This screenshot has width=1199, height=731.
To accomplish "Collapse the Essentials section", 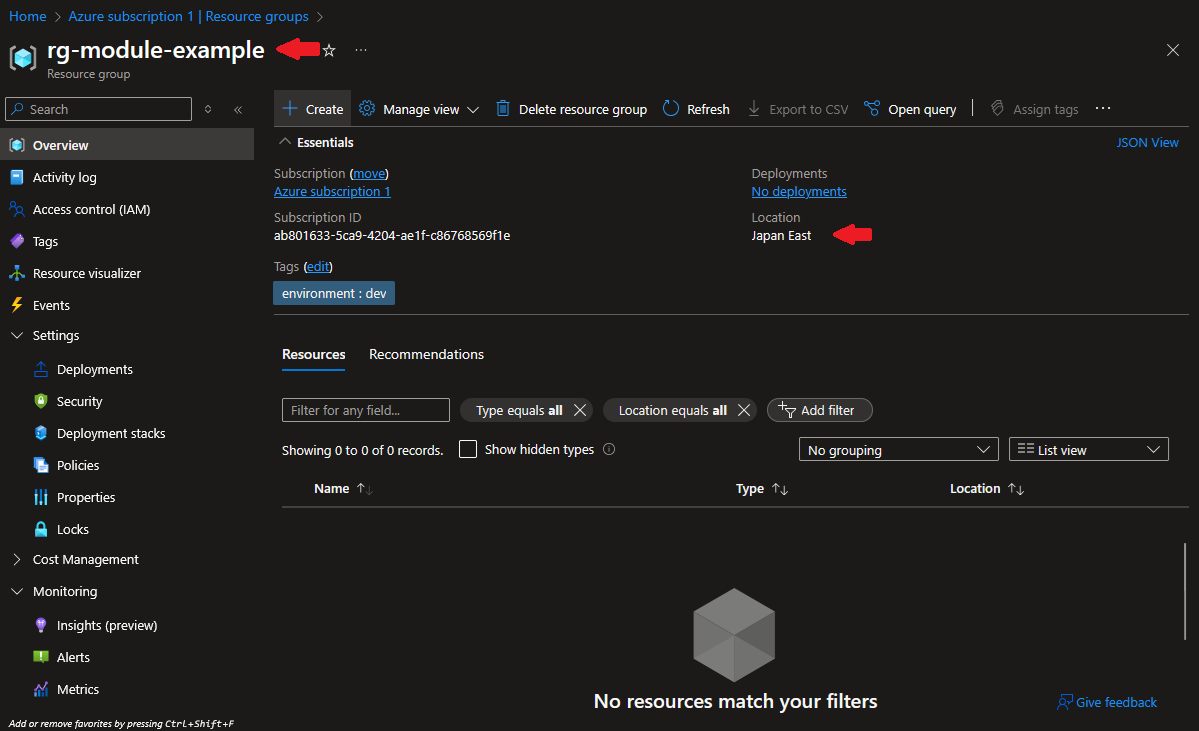I will [x=285, y=142].
